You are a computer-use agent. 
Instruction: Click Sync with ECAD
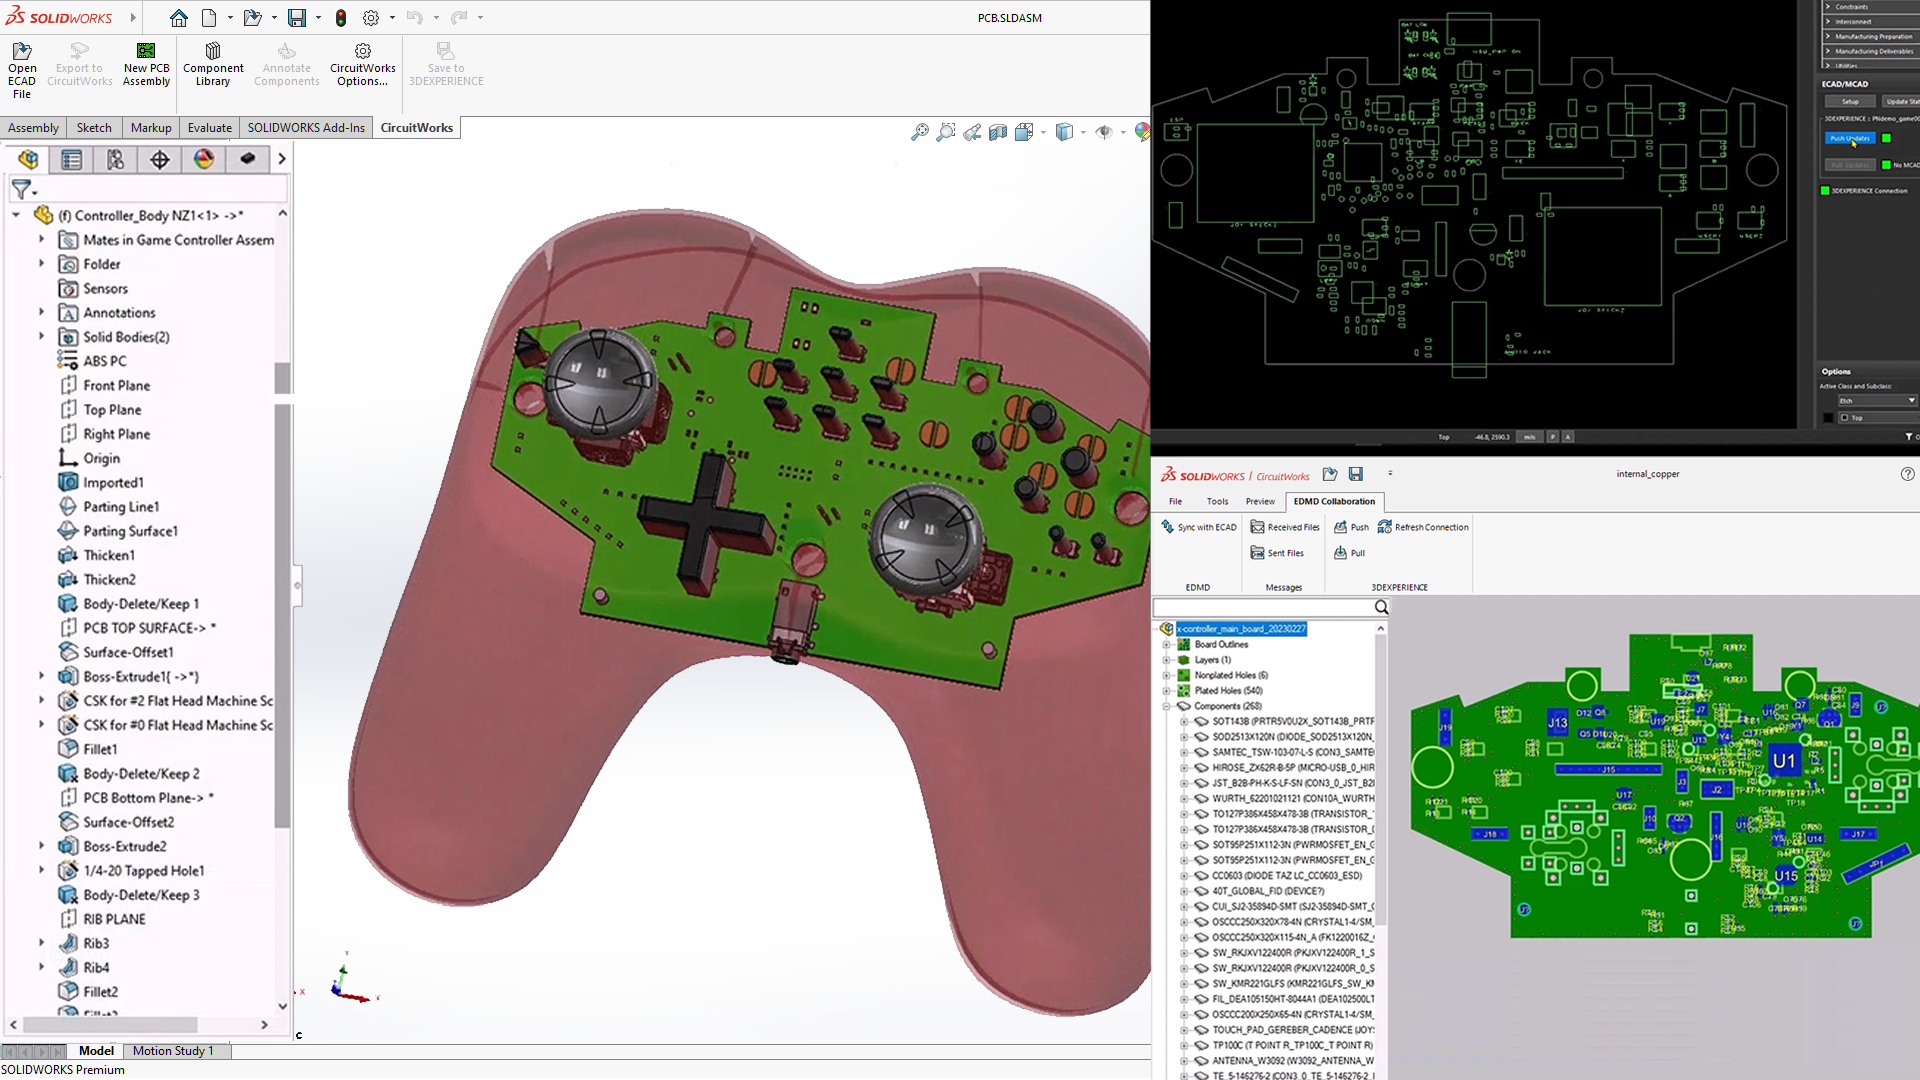tap(1199, 527)
